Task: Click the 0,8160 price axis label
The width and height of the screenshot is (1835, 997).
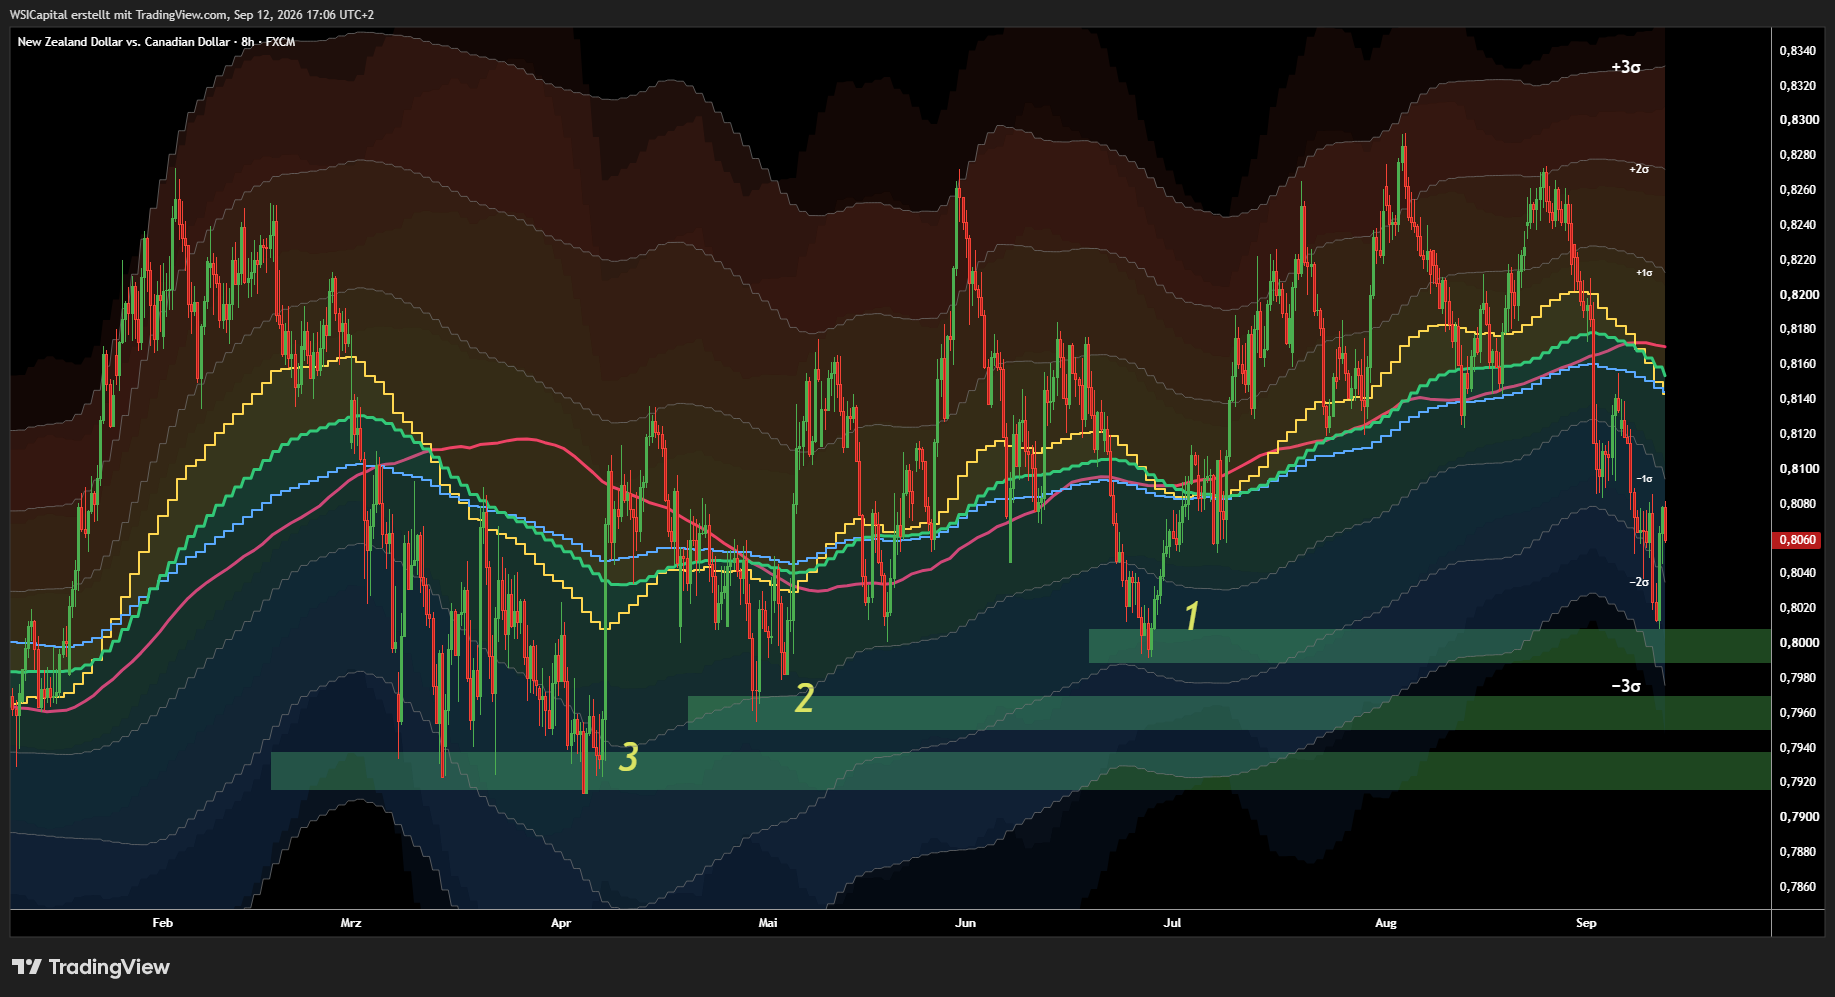Action: [1798, 364]
